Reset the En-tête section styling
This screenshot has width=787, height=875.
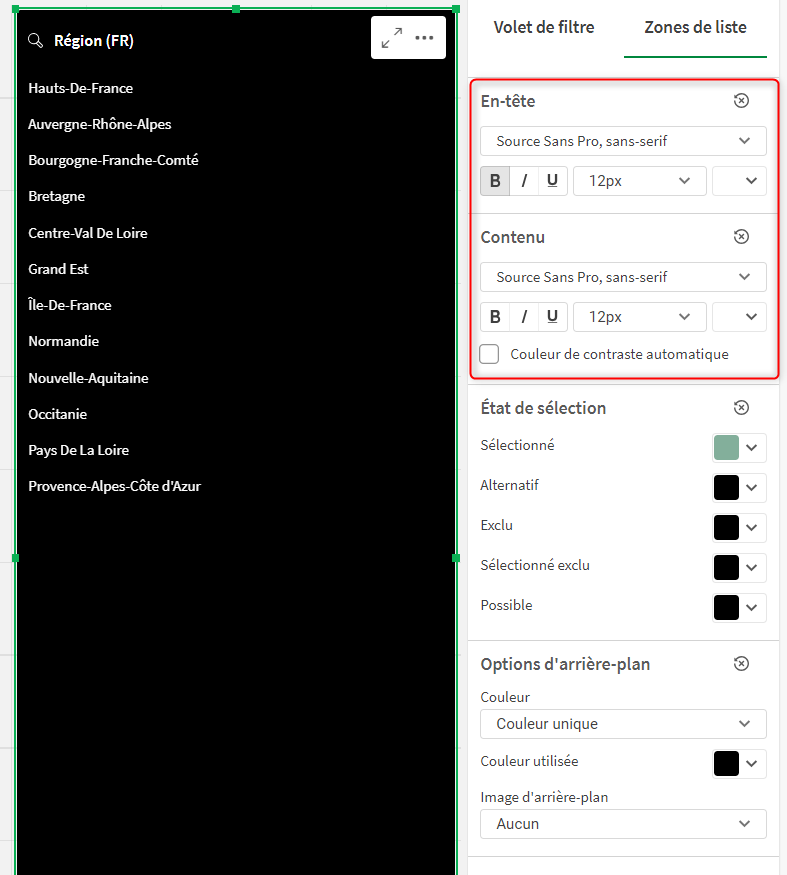click(741, 101)
